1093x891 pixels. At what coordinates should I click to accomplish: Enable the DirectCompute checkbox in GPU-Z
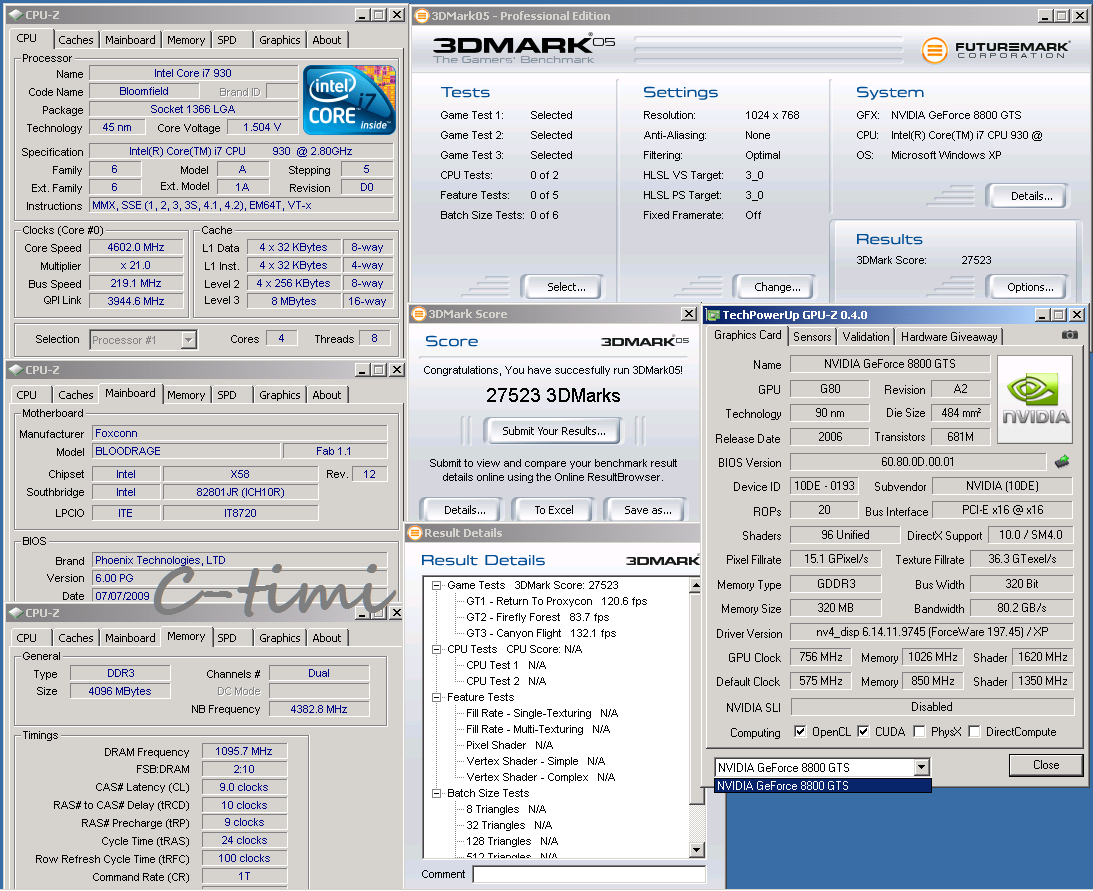point(974,731)
